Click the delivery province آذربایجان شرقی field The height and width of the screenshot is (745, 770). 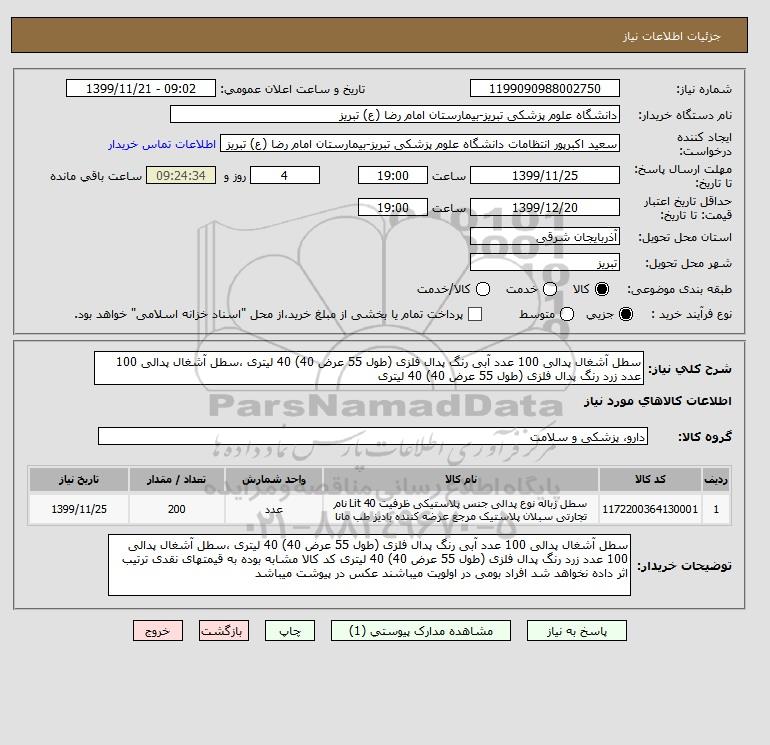click(545, 237)
